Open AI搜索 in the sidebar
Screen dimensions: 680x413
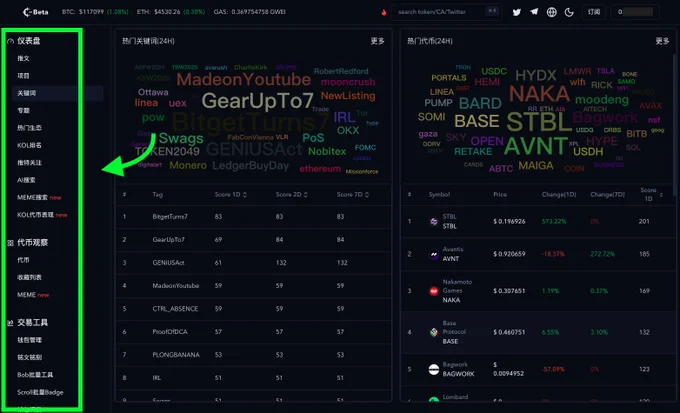(26, 180)
